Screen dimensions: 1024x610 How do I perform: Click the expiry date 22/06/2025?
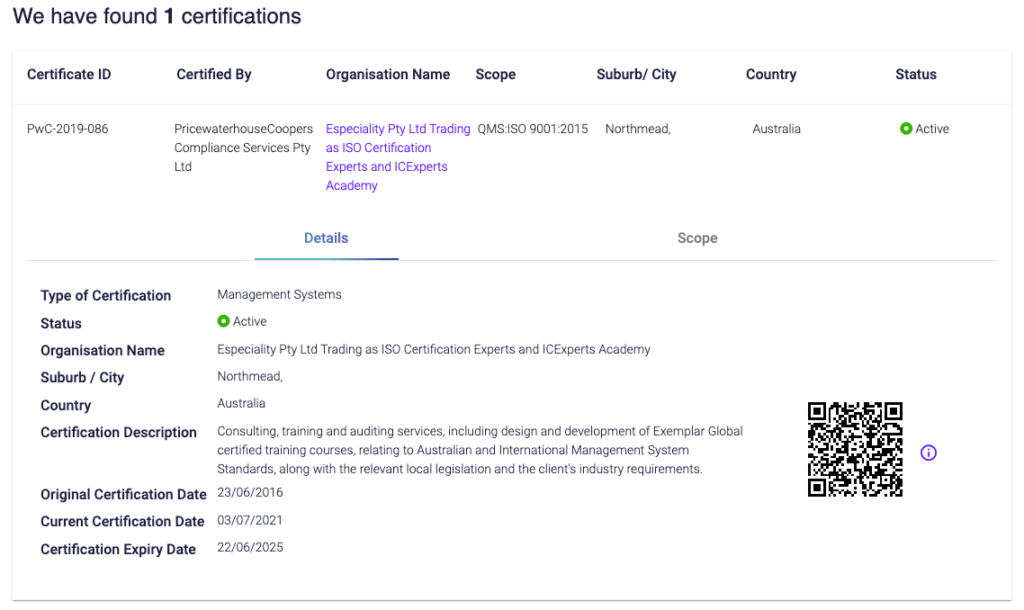click(x=250, y=547)
